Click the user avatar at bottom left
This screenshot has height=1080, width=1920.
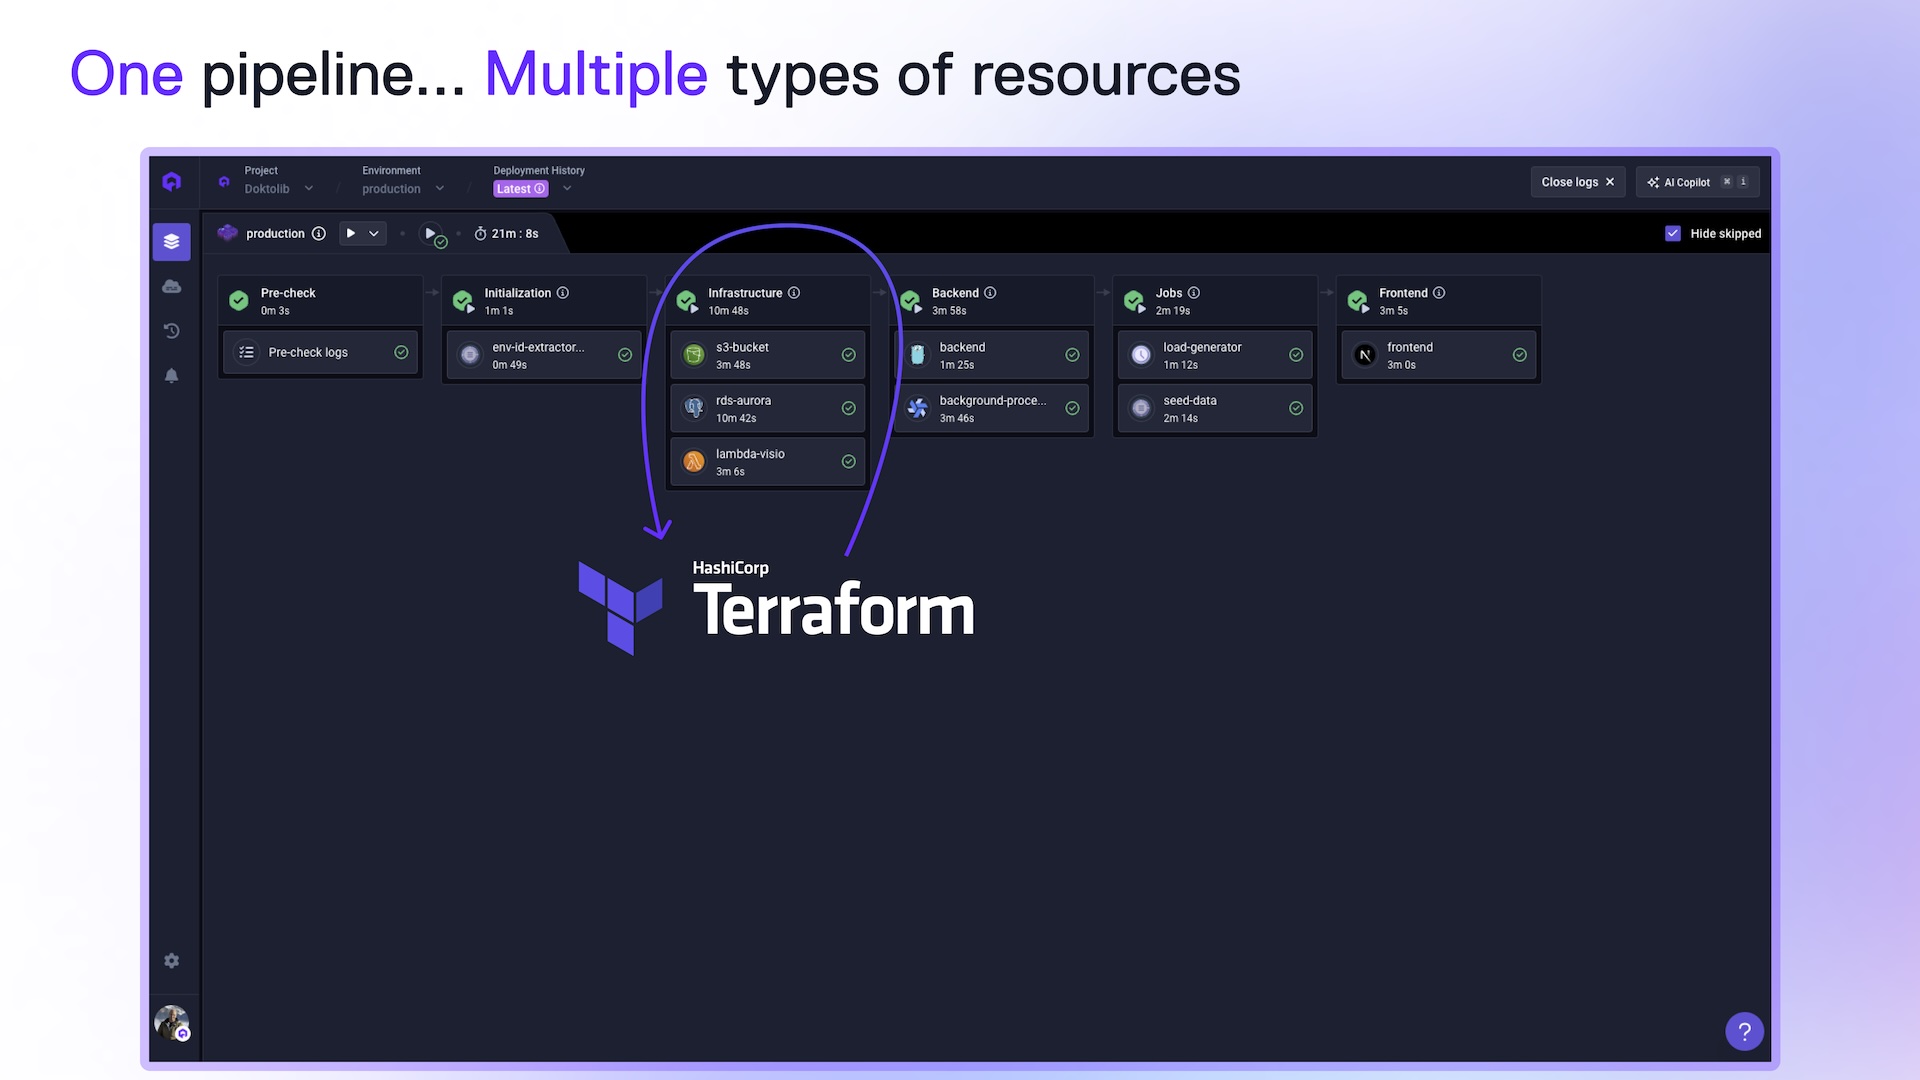tap(171, 1022)
